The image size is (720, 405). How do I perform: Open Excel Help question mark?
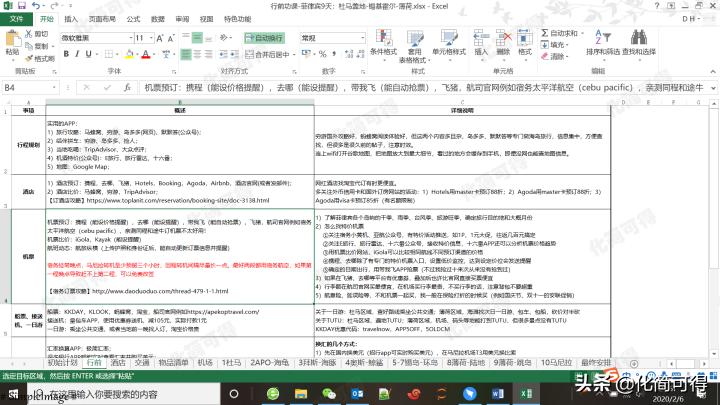click(x=657, y=6)
